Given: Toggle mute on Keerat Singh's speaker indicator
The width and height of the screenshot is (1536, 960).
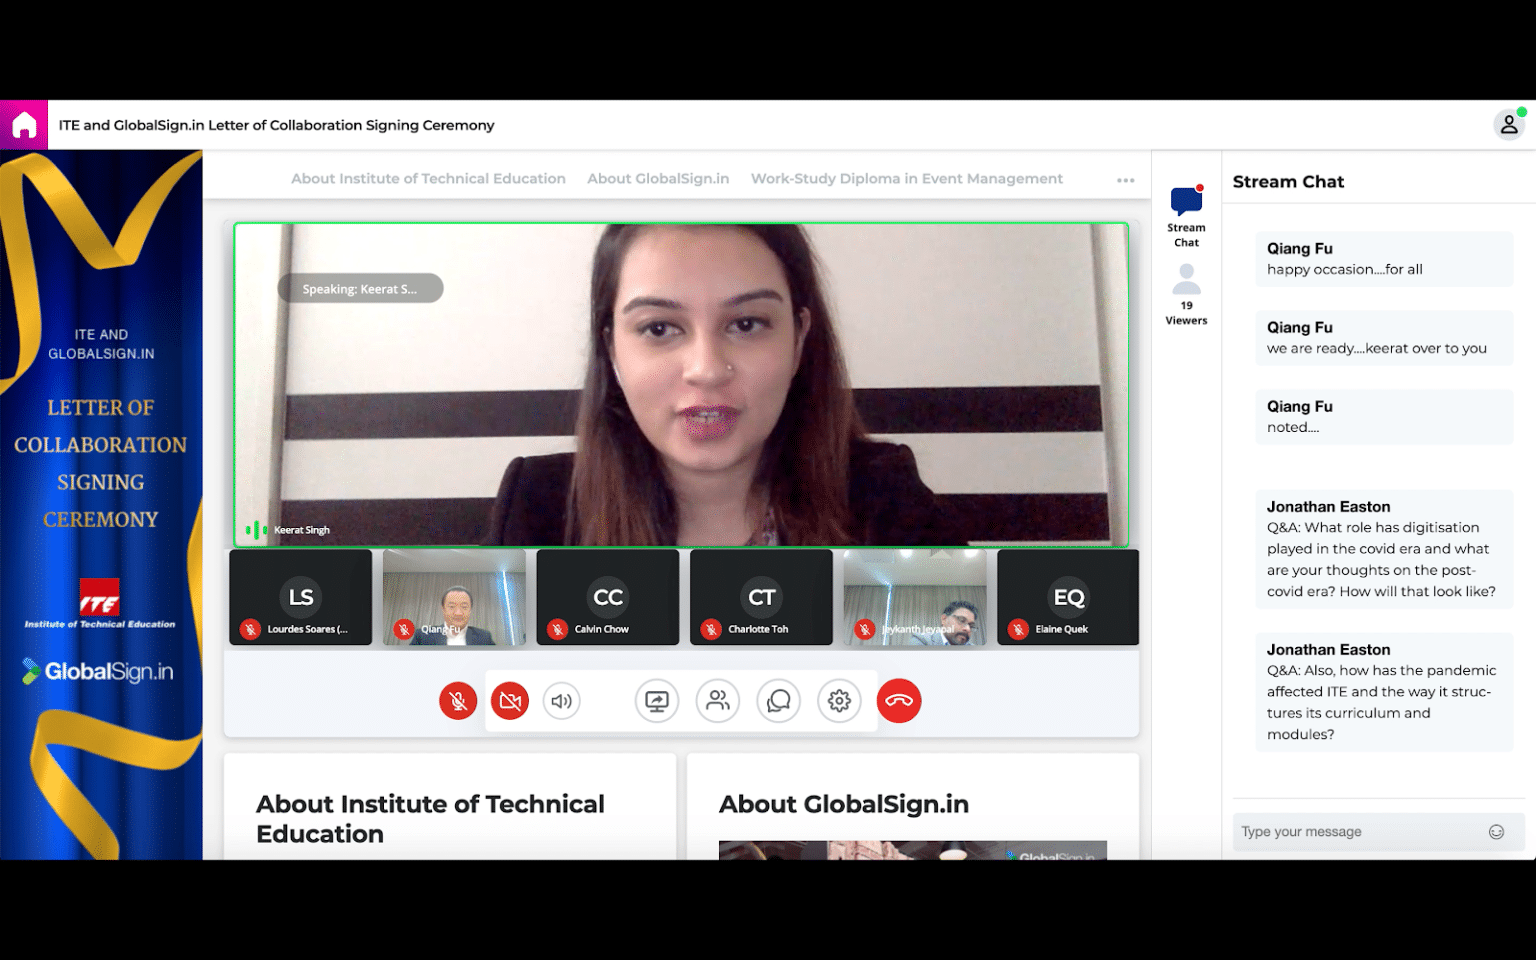Looking at the screenshot, I should coord(256,529).
